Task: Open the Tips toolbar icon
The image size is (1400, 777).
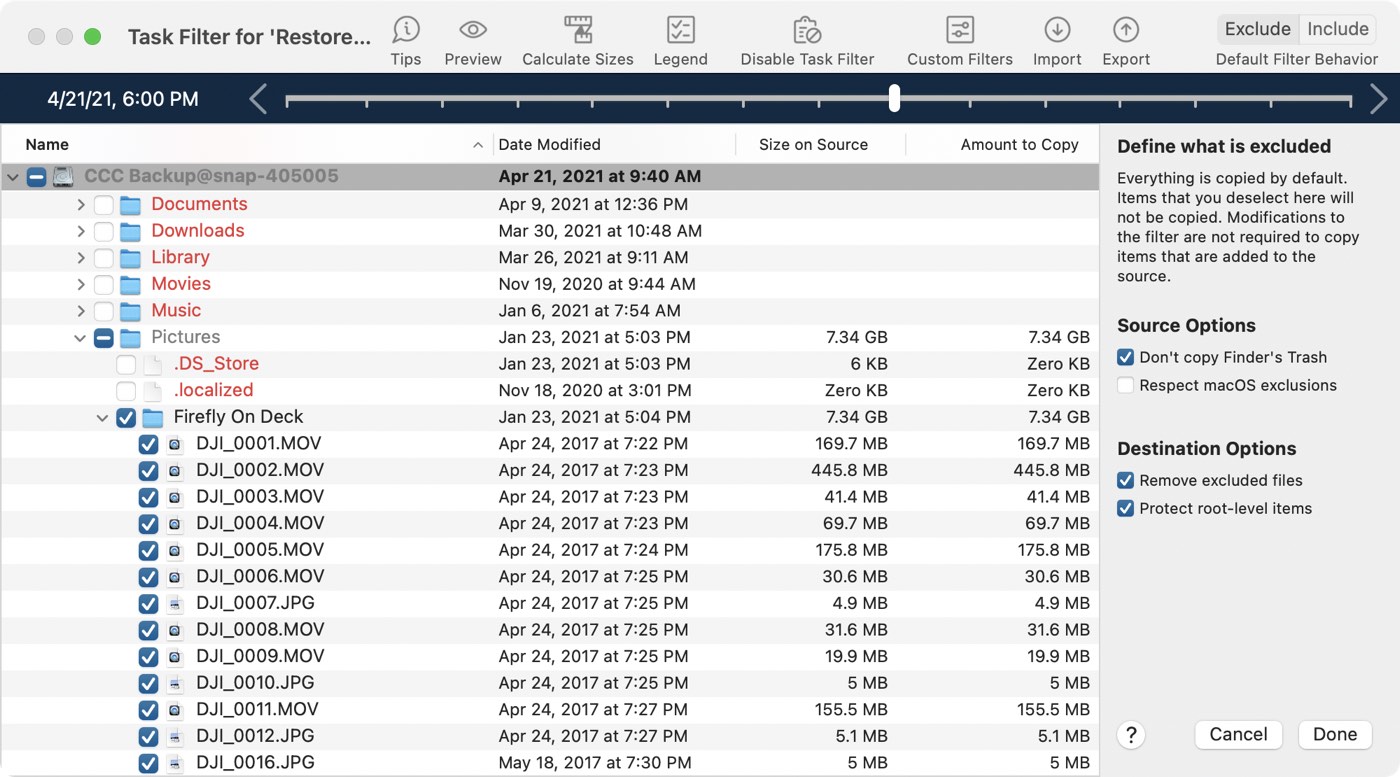Action: pos(405,29)
